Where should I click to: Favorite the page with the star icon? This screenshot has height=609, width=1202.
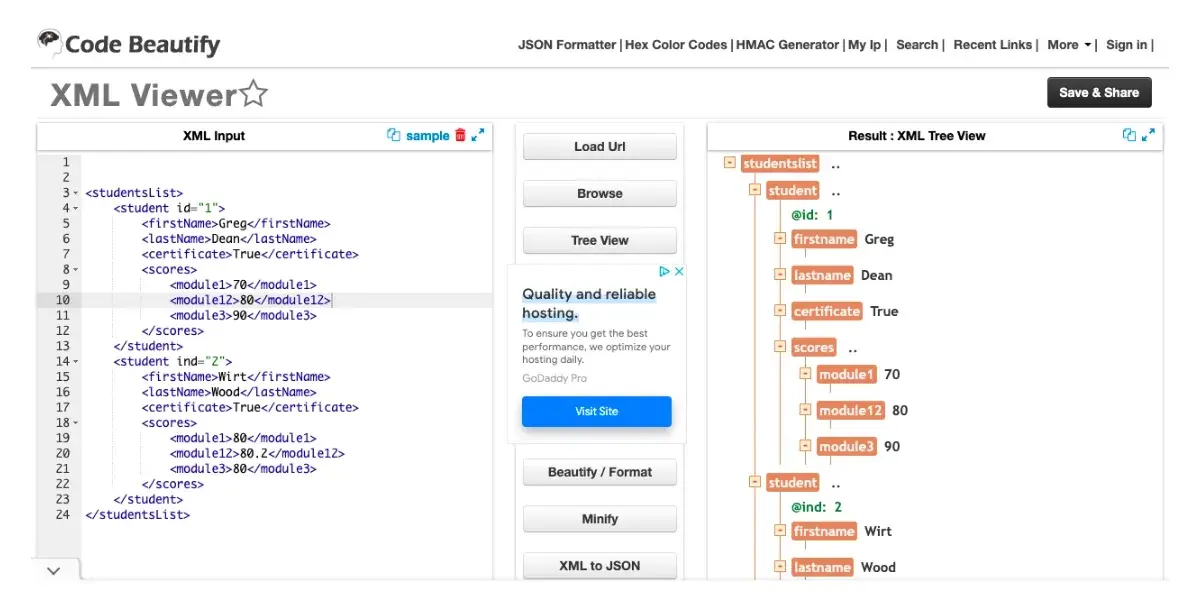point(254,95)
